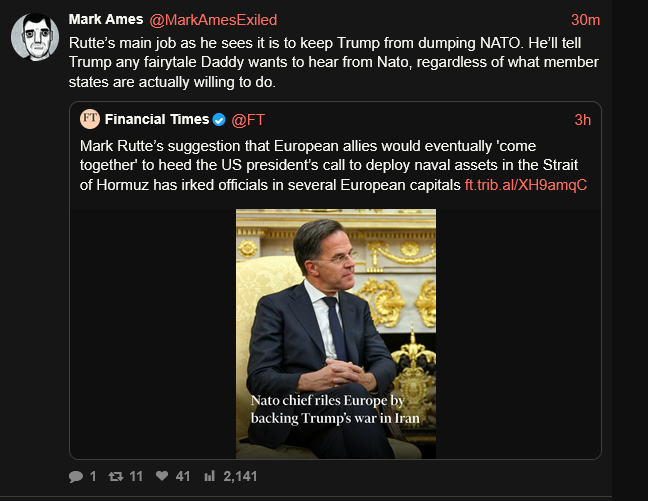The width and height of the screenshot is (648, 501).
Task: Open the 3h quoted tweet timestamp
Action: [583, 120]
